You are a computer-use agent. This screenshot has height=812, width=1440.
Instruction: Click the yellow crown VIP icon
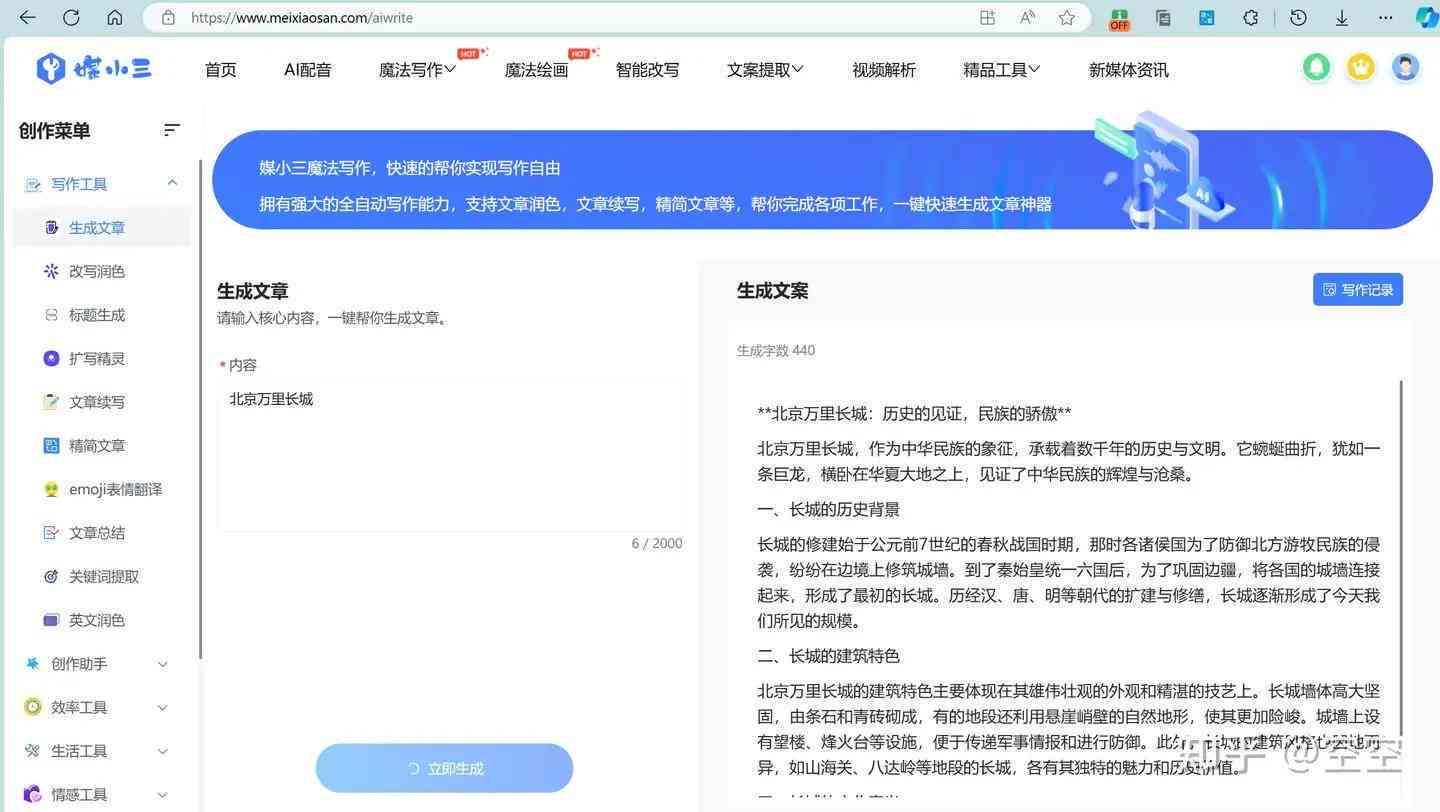1360,68
